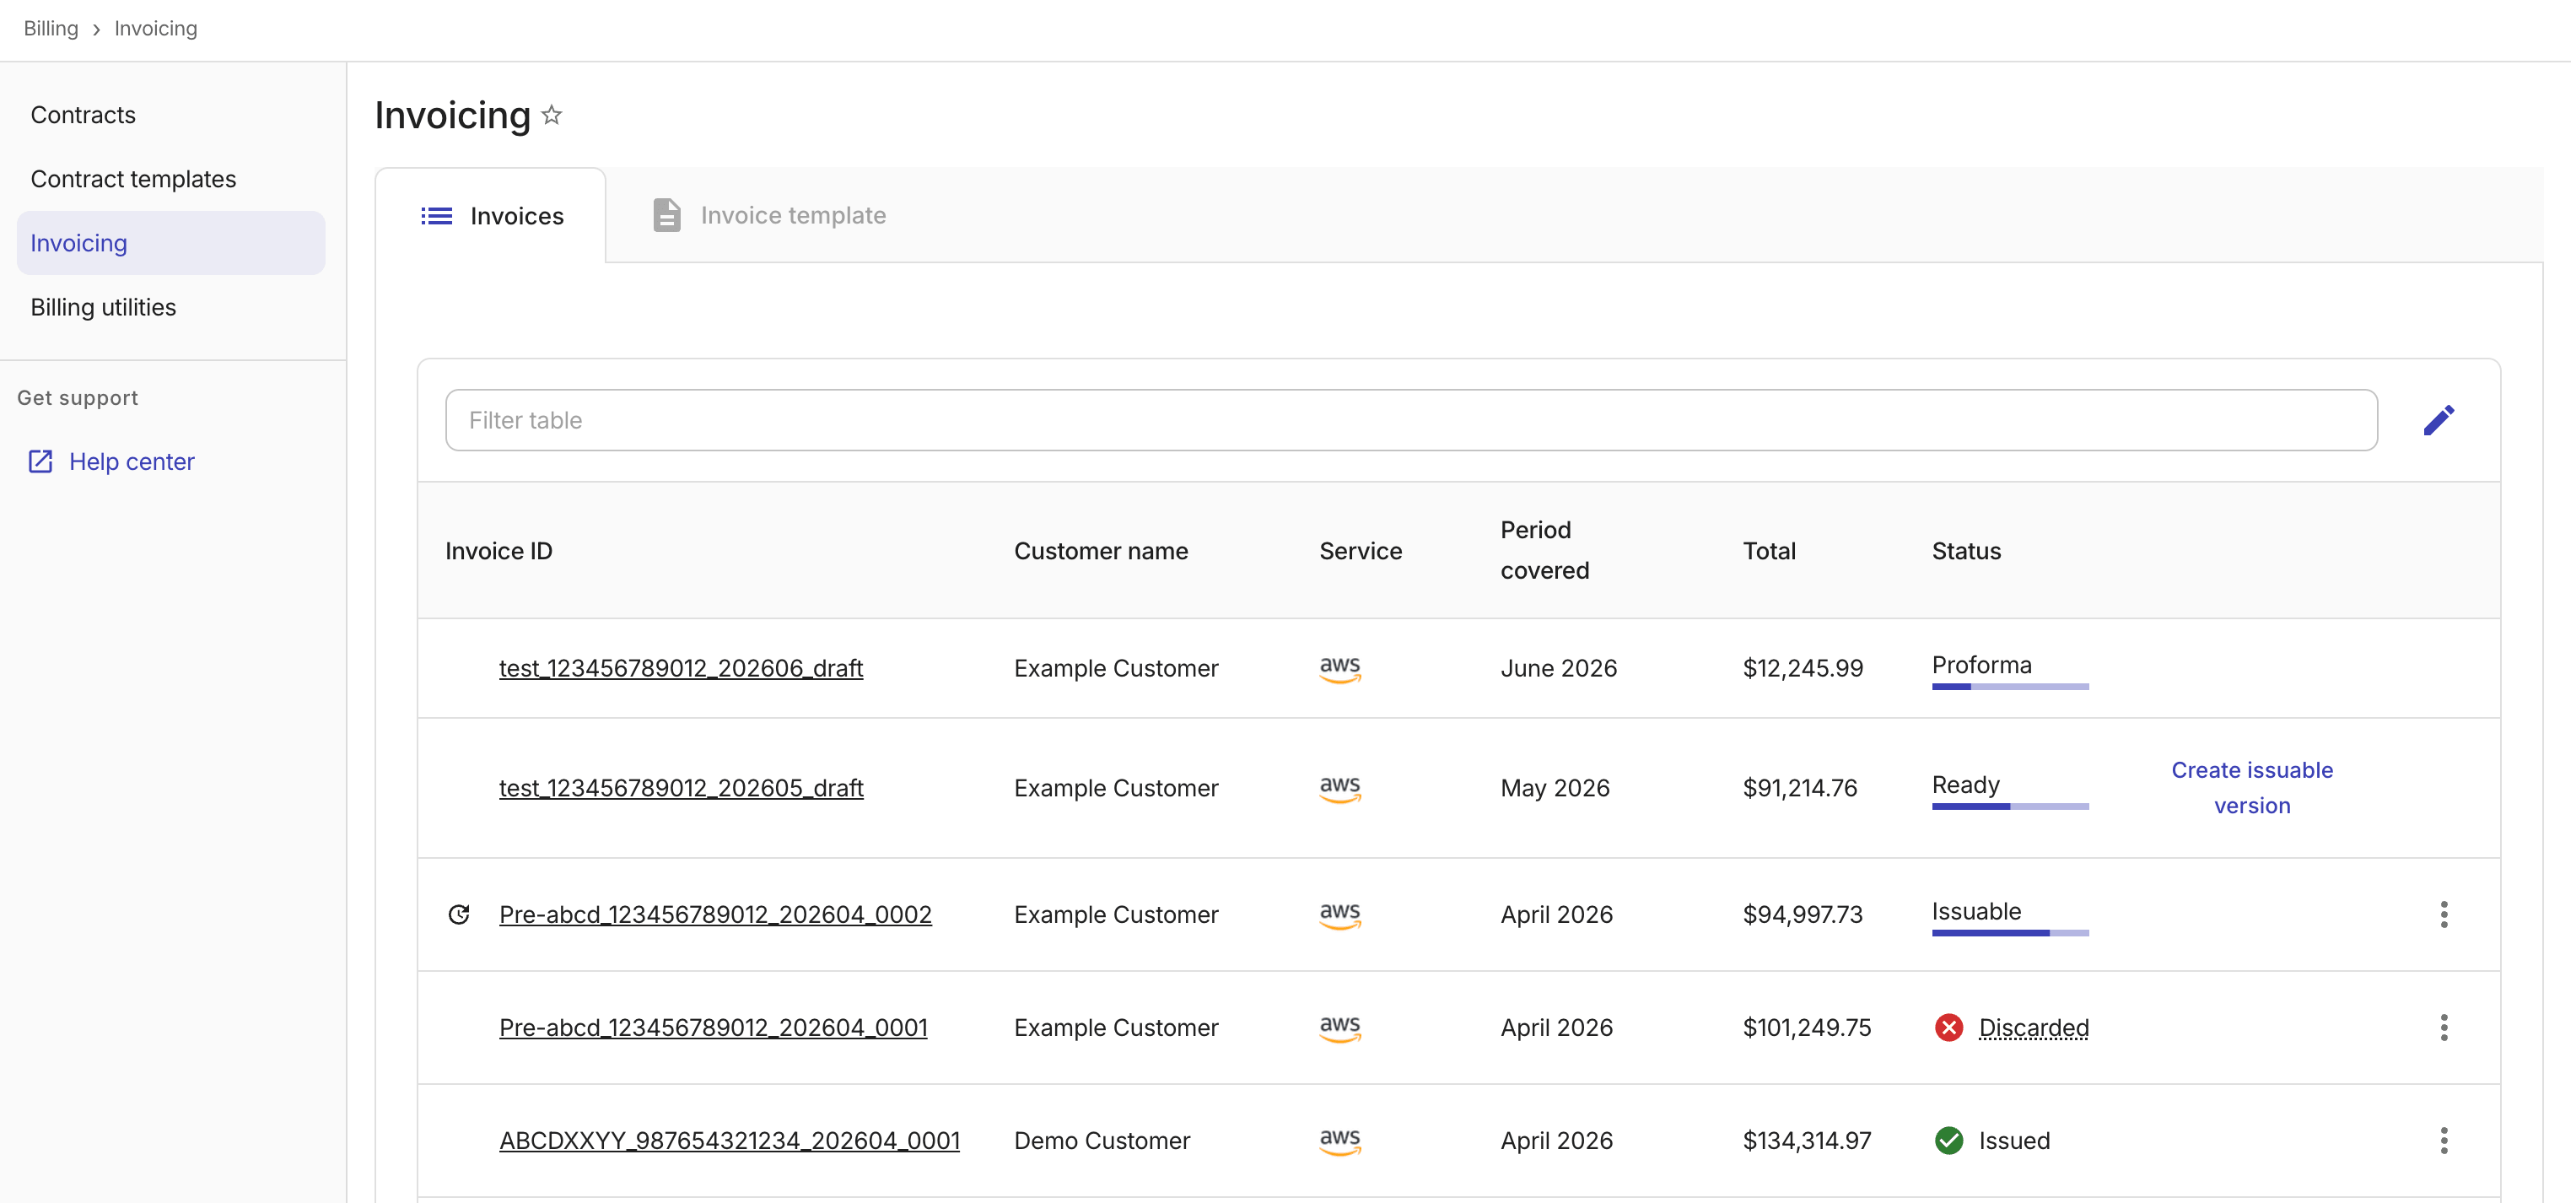Viewport: 2576px width, 1203px height.
Task: Click the Invoicing page heading
Action: [x=453, y=115]
